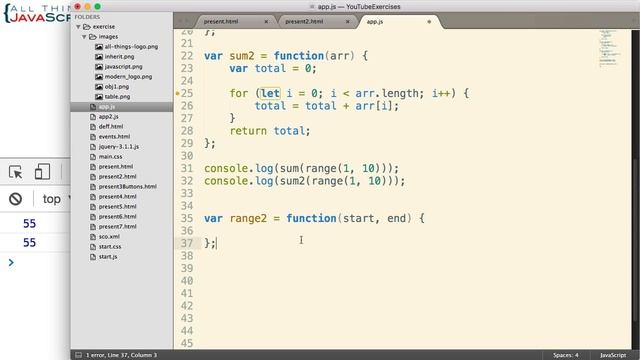
Task: Click the 'var range2' function declaration line
Action: pyautogui.click(x=314, y=218)
